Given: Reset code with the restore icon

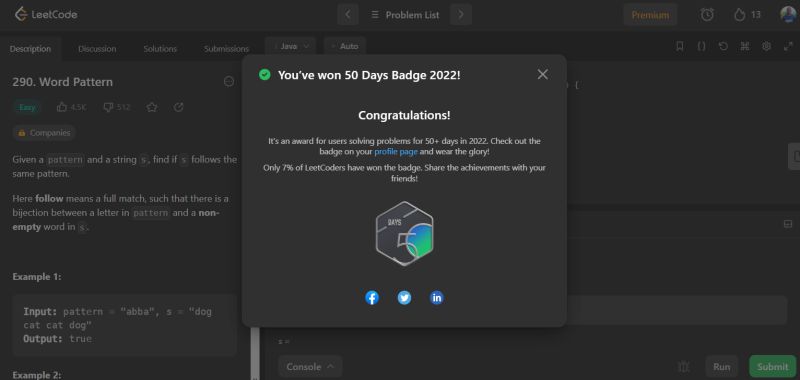Looking at the screenshot, I should 723,46.
